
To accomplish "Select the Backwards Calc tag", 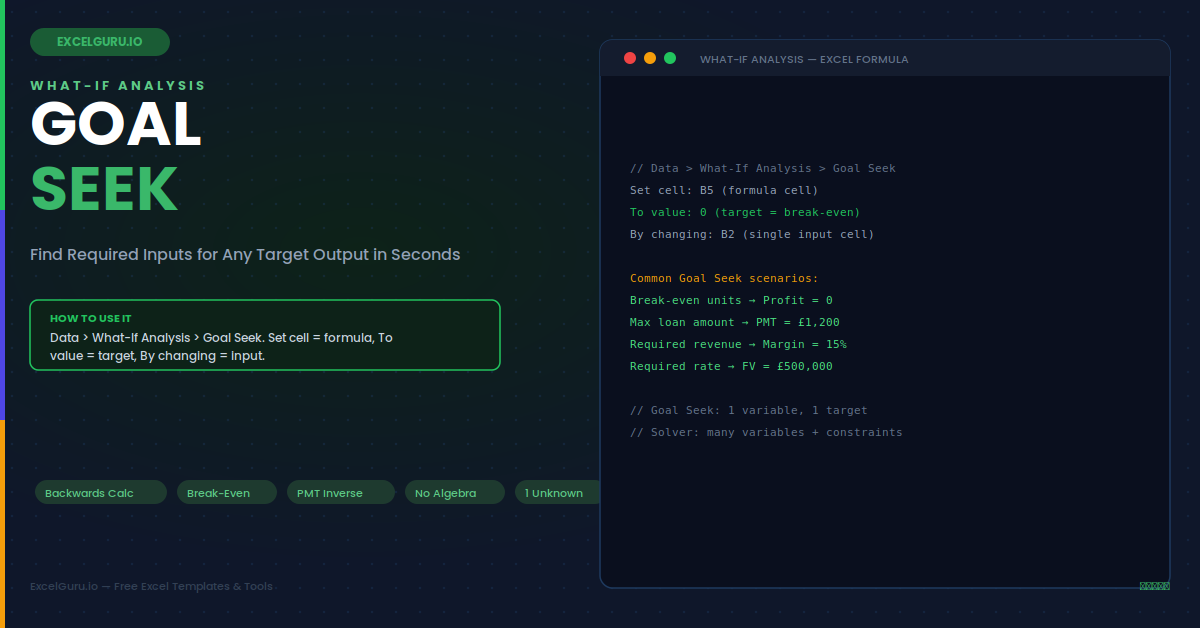I will [100, 492].
